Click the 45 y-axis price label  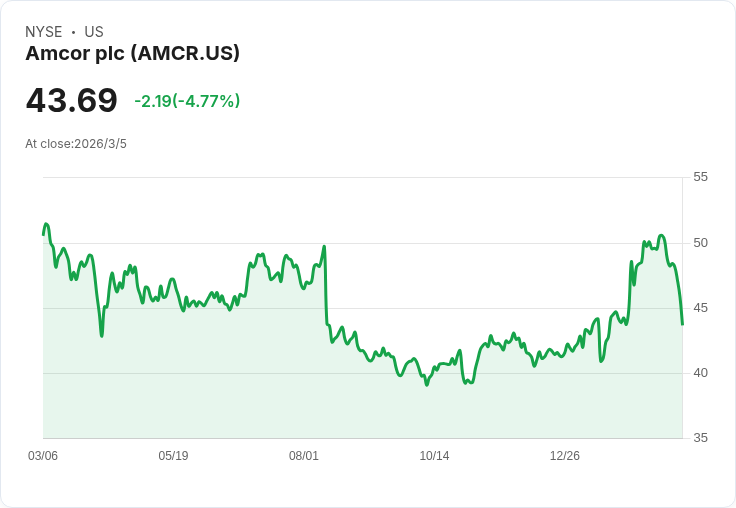point(701,307)
